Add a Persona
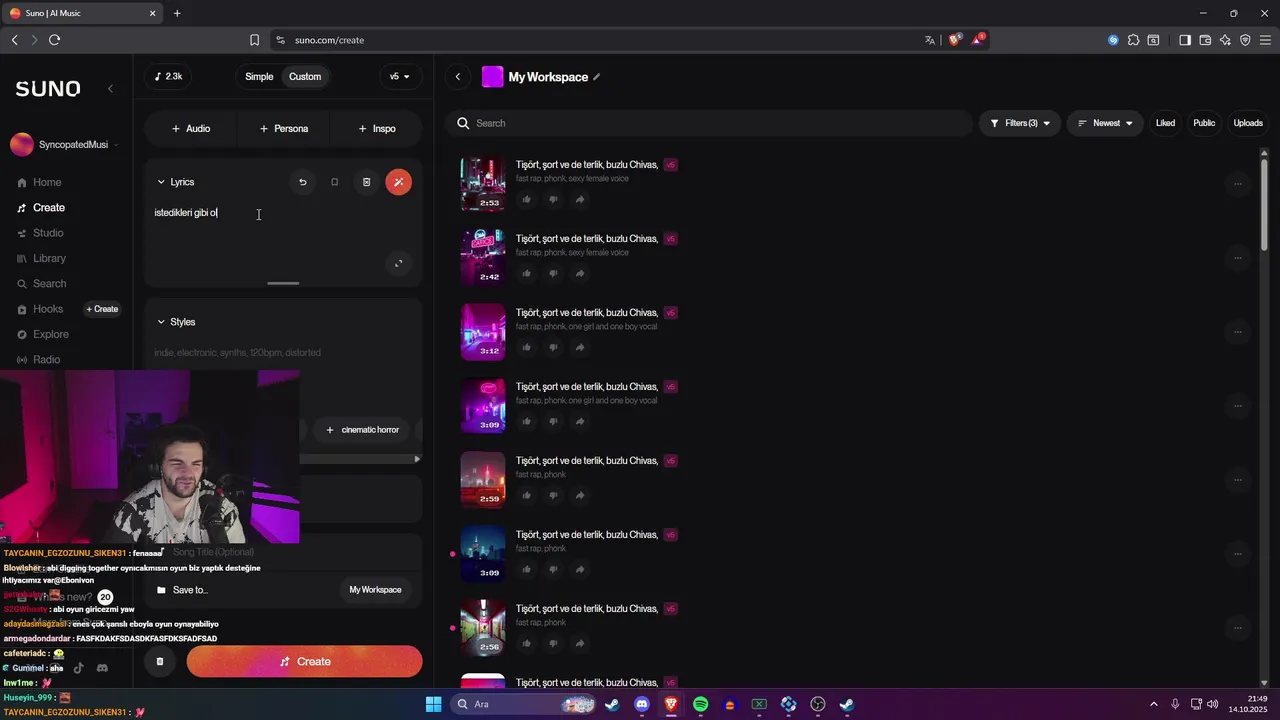Image resolution: width=1280 pixels, height=720 pixels. [284, 129]
